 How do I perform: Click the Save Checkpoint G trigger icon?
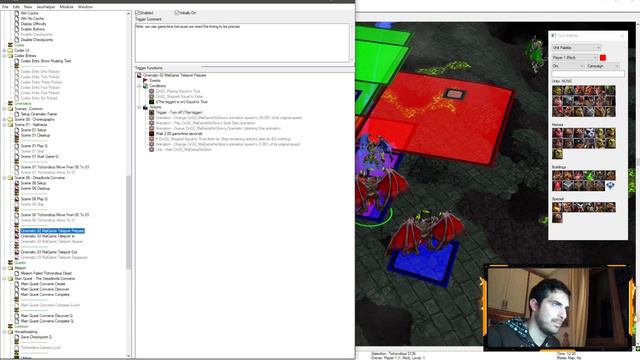pos(17,337)
